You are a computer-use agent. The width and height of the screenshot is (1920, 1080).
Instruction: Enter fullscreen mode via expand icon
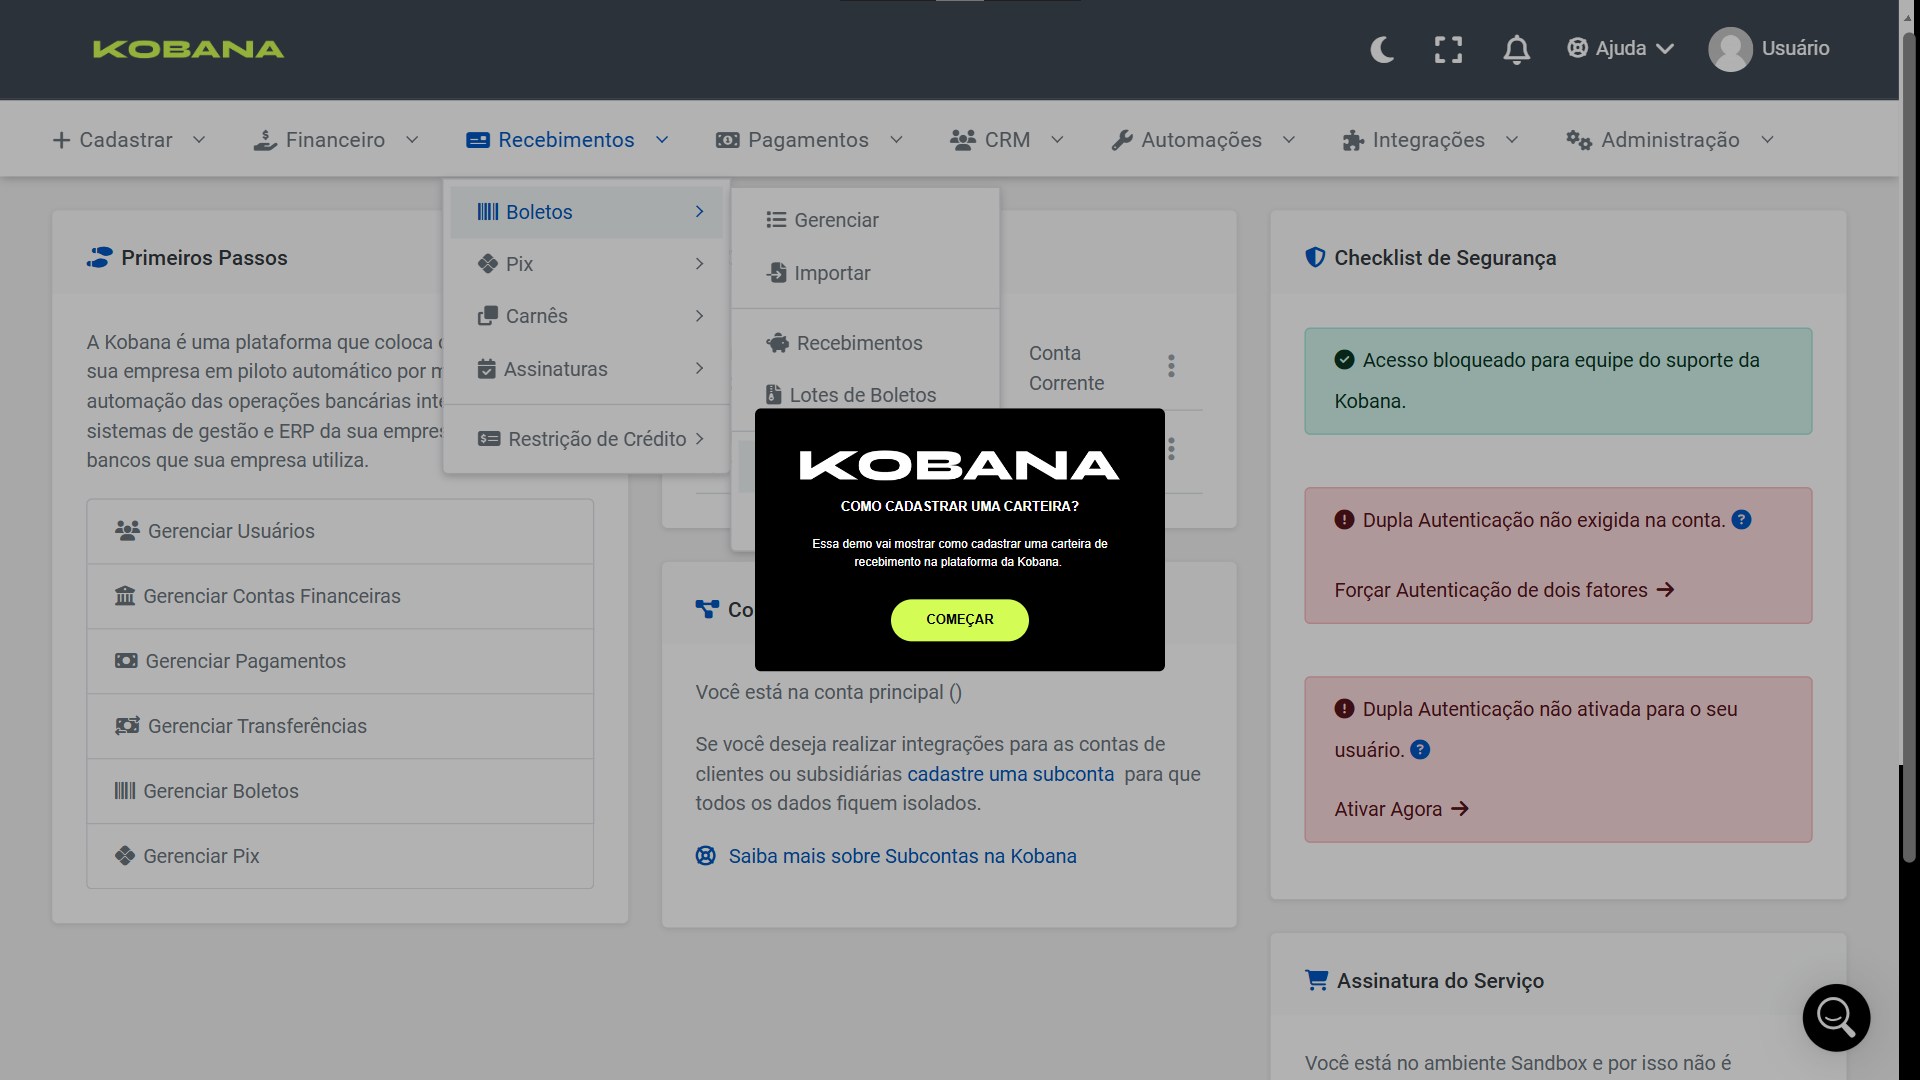pyautogui.click(x=1448, y=49)
